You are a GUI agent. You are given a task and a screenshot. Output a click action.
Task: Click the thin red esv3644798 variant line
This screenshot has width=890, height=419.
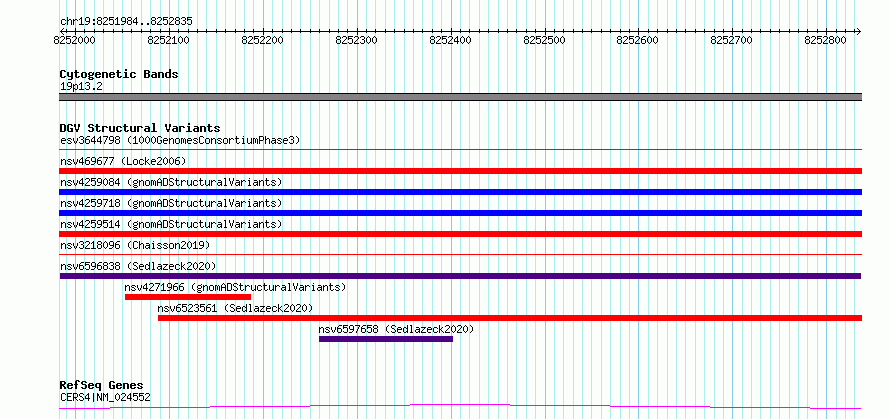(x=461, y=150)
